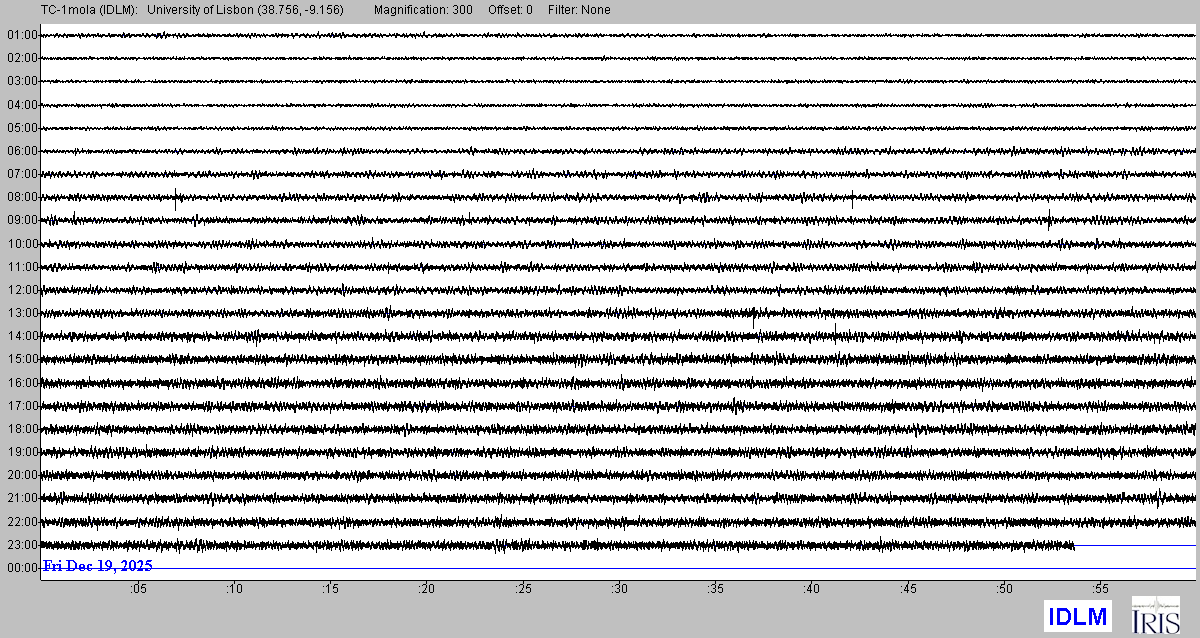Click the Fri Dec 19, 2025 date label
The height and width of the screenshot is (638, 1200).
97,566
